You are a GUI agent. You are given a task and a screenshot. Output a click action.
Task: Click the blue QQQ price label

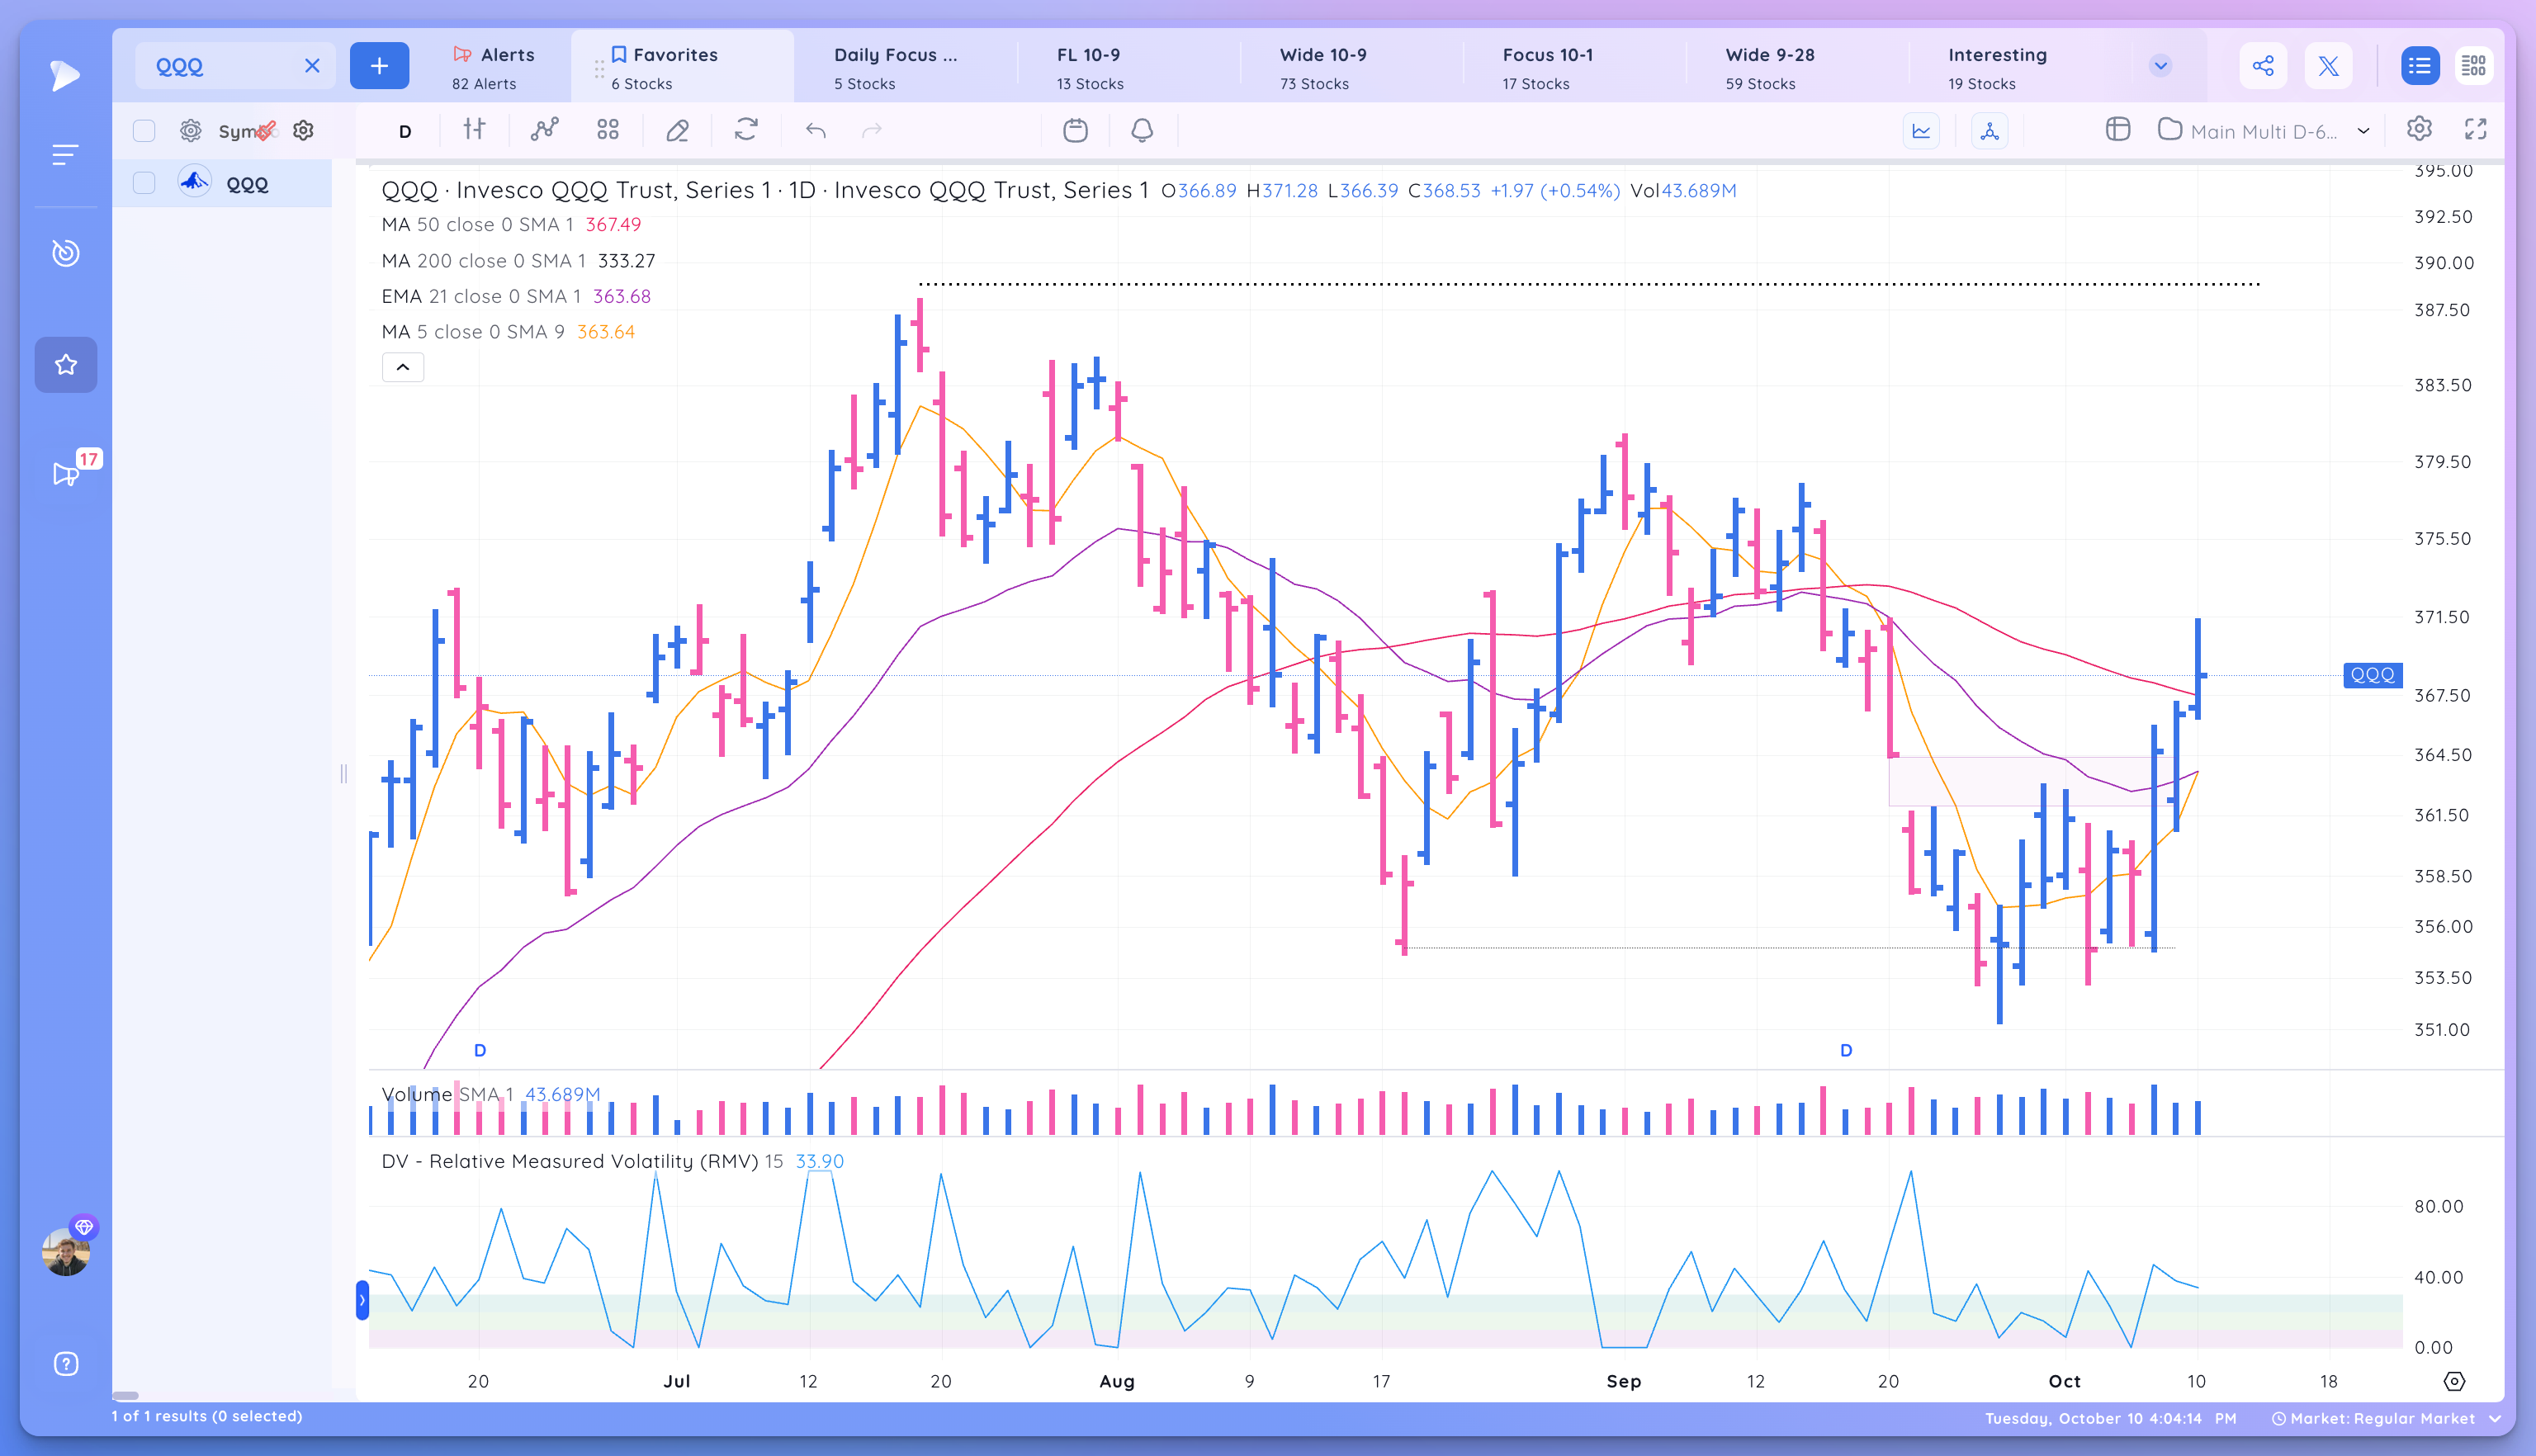point(2372,675)
